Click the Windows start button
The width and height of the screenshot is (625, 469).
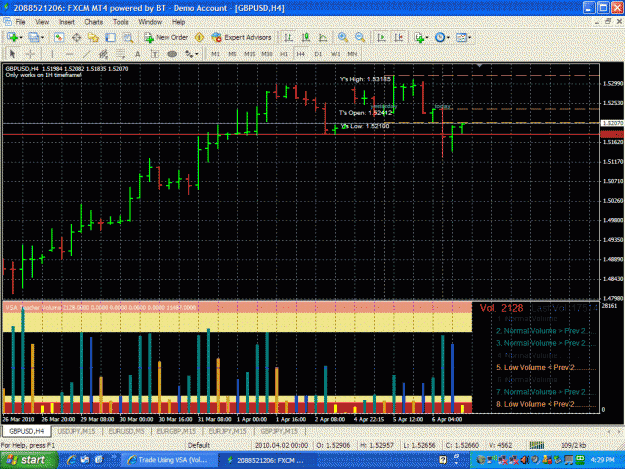coord(29,460)
